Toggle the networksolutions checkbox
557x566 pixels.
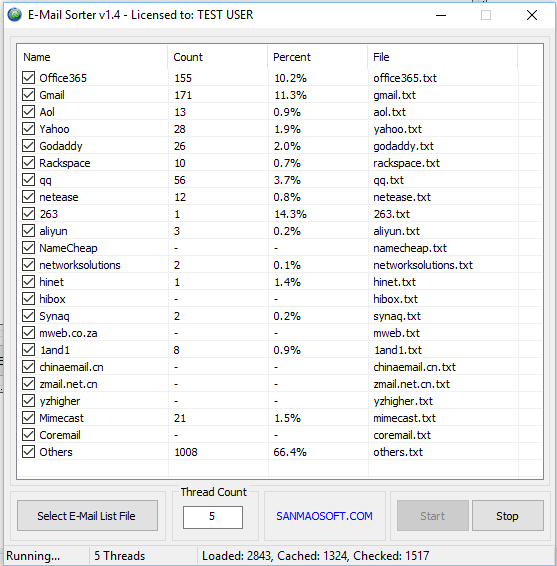29,265
